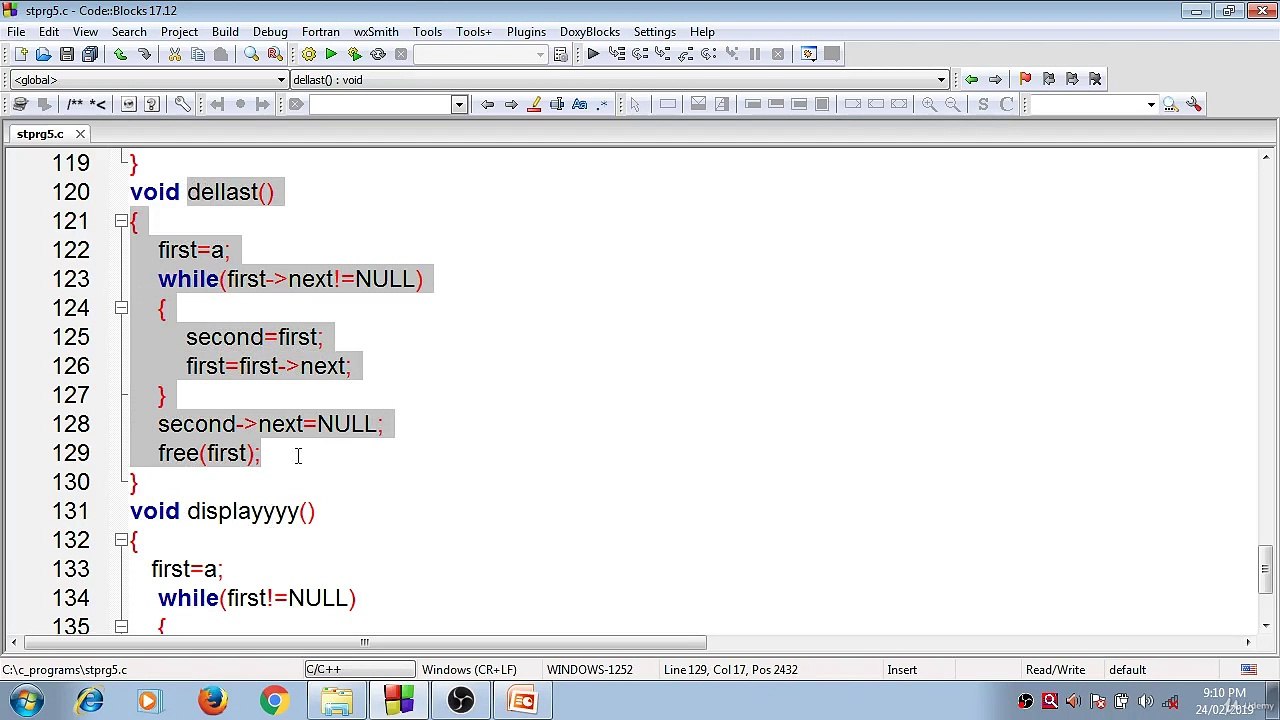Open OBS Studio from taskbar
This screenshot has height=720, width=1280.
coord(460,700)
